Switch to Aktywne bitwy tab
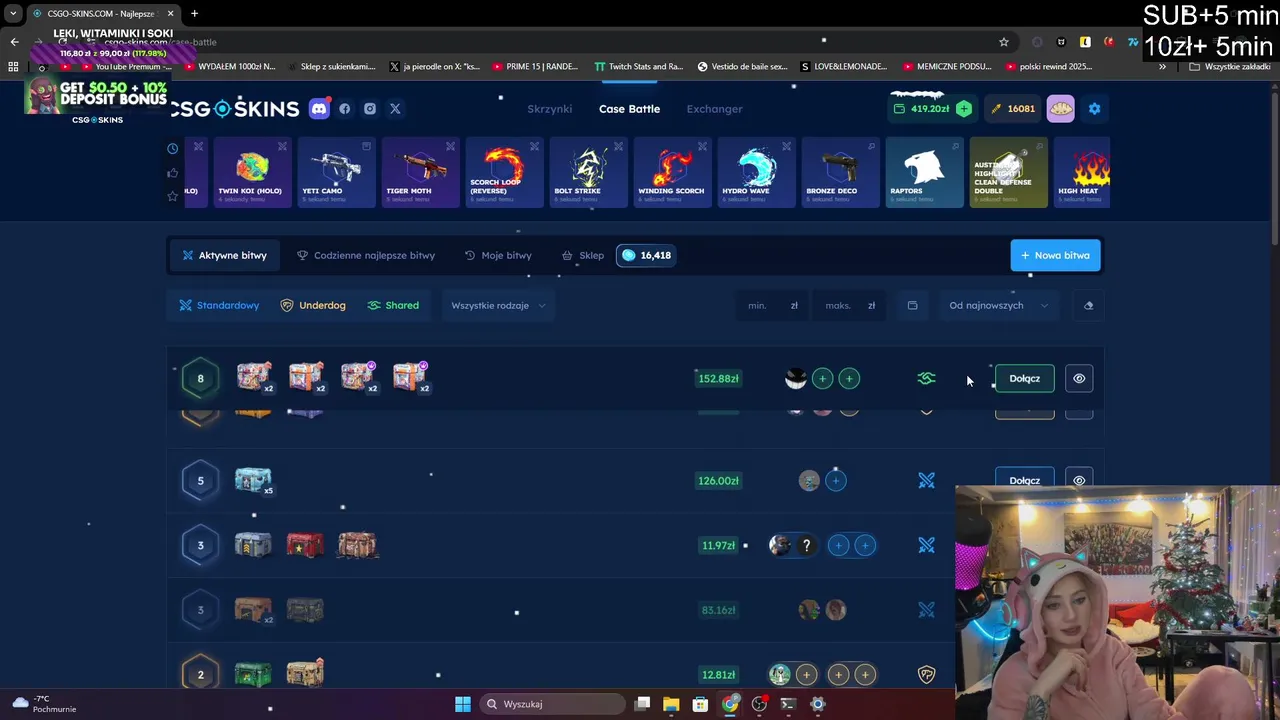Image resolution: width=1280 pixels, height=720 pixels. point(224,255)
